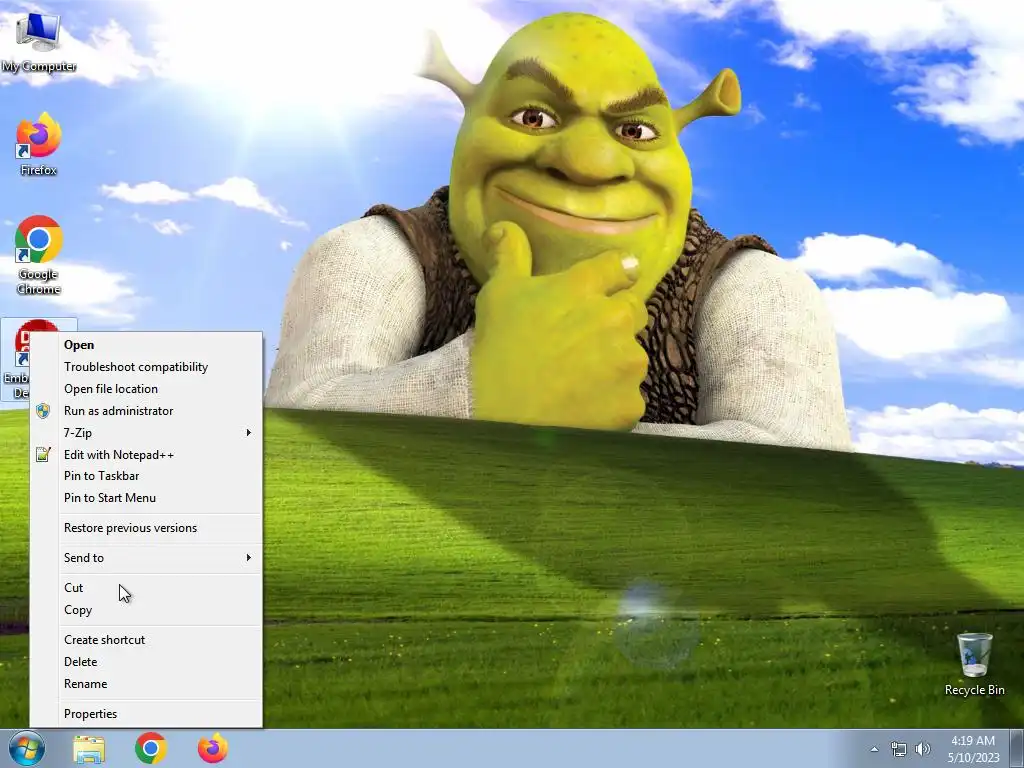Open the My Computer desktop icon
The width and height of the screenshot is (1024, 768).
point(39,42)
